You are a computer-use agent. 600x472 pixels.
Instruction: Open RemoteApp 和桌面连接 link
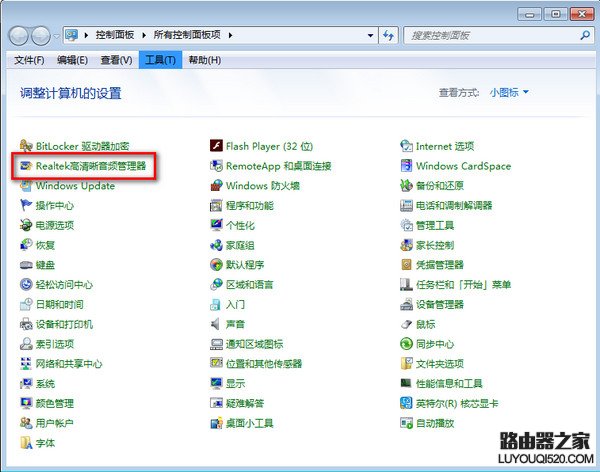tap(279, 166)
